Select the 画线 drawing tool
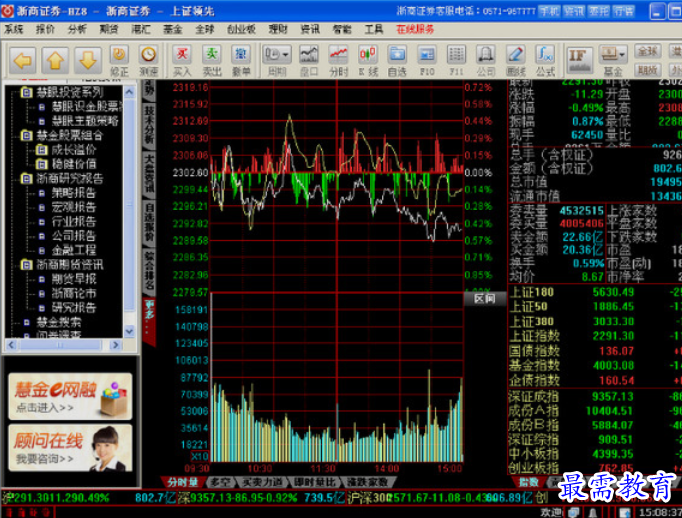 click(515, 60)
